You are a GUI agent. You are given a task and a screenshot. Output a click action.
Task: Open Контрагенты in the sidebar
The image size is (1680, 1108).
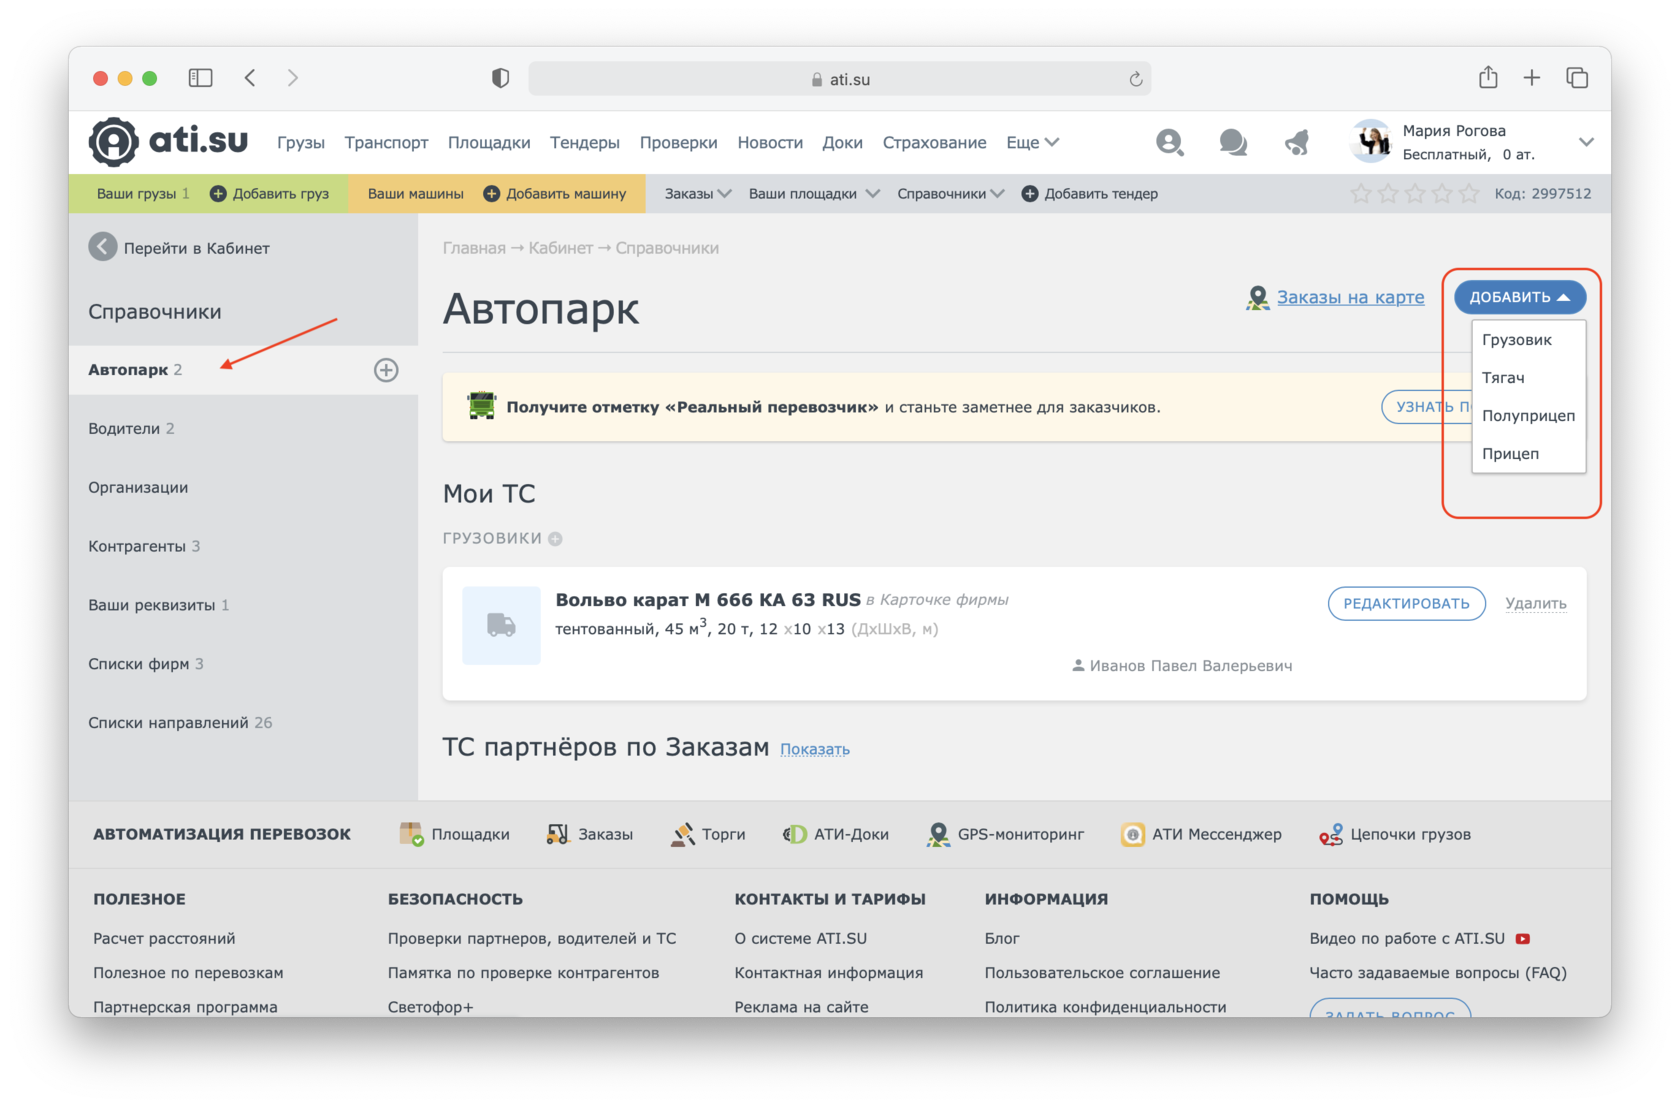point(243,546)
